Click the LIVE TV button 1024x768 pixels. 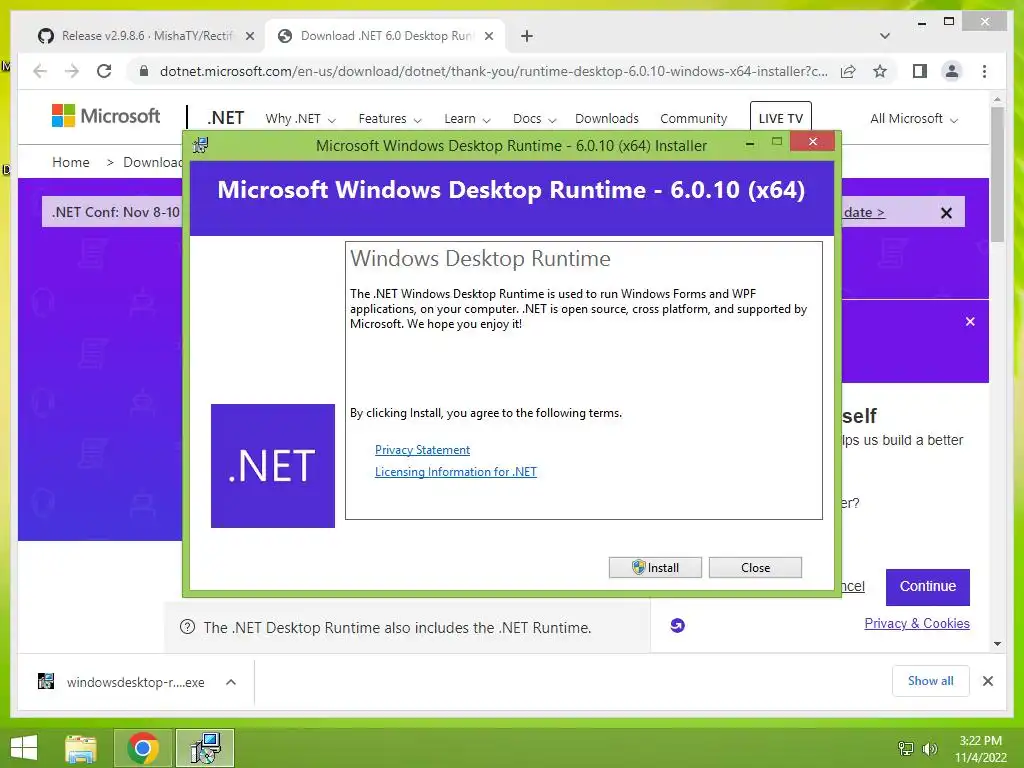pos(780,118)
